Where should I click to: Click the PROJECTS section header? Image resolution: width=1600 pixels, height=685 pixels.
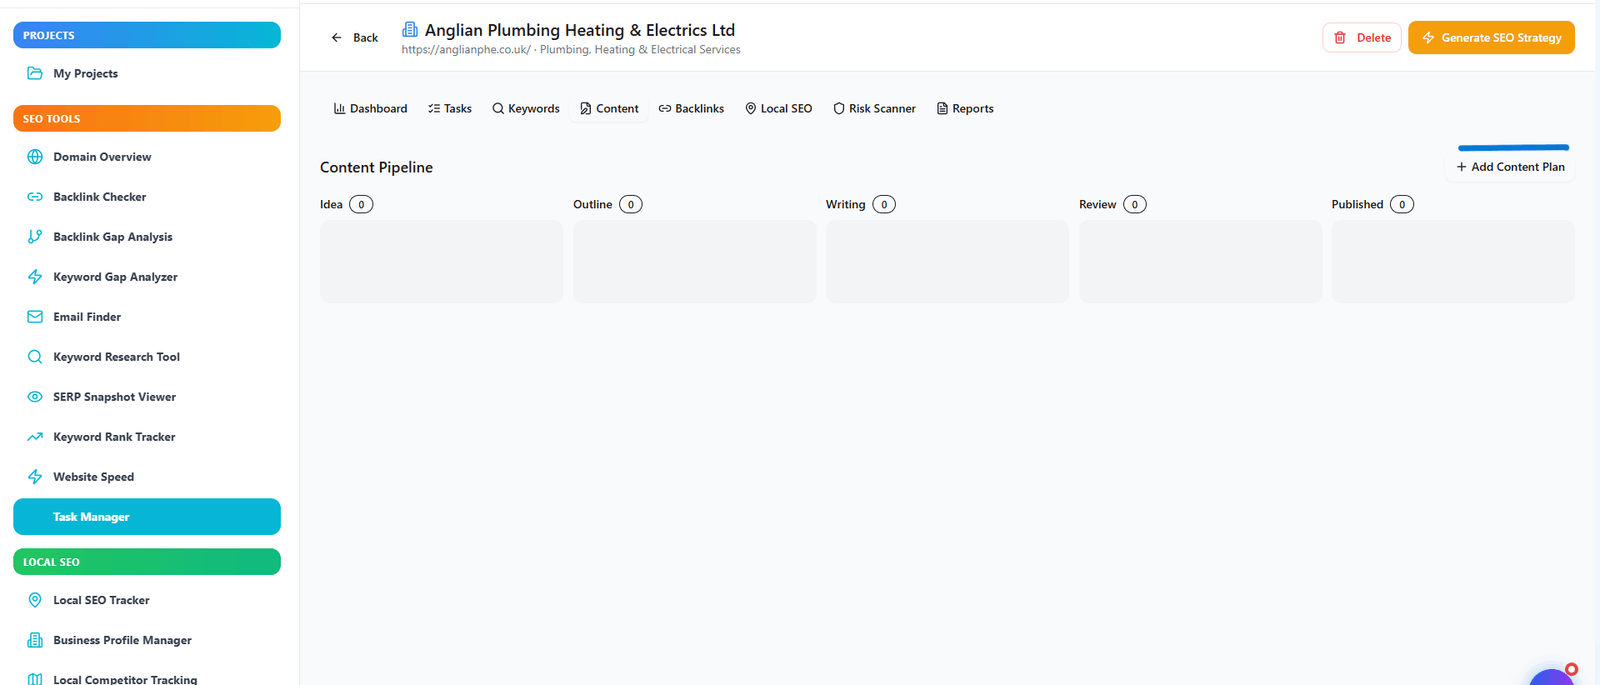pyautogui.click(x=147, y=35)
